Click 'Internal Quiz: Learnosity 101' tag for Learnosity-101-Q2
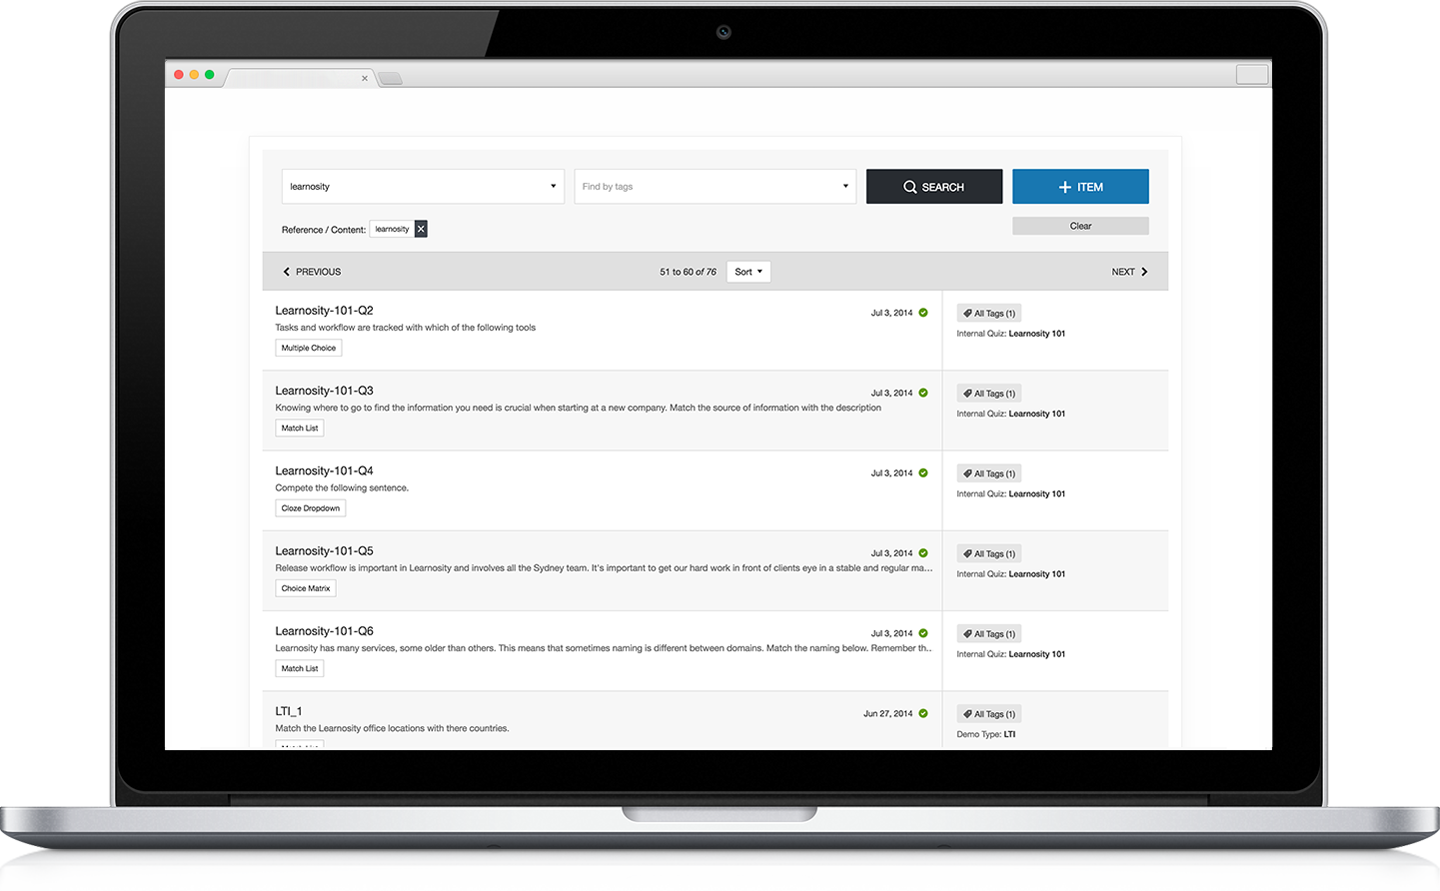This screenshot has height=891, width=1440. [1011, 334]
